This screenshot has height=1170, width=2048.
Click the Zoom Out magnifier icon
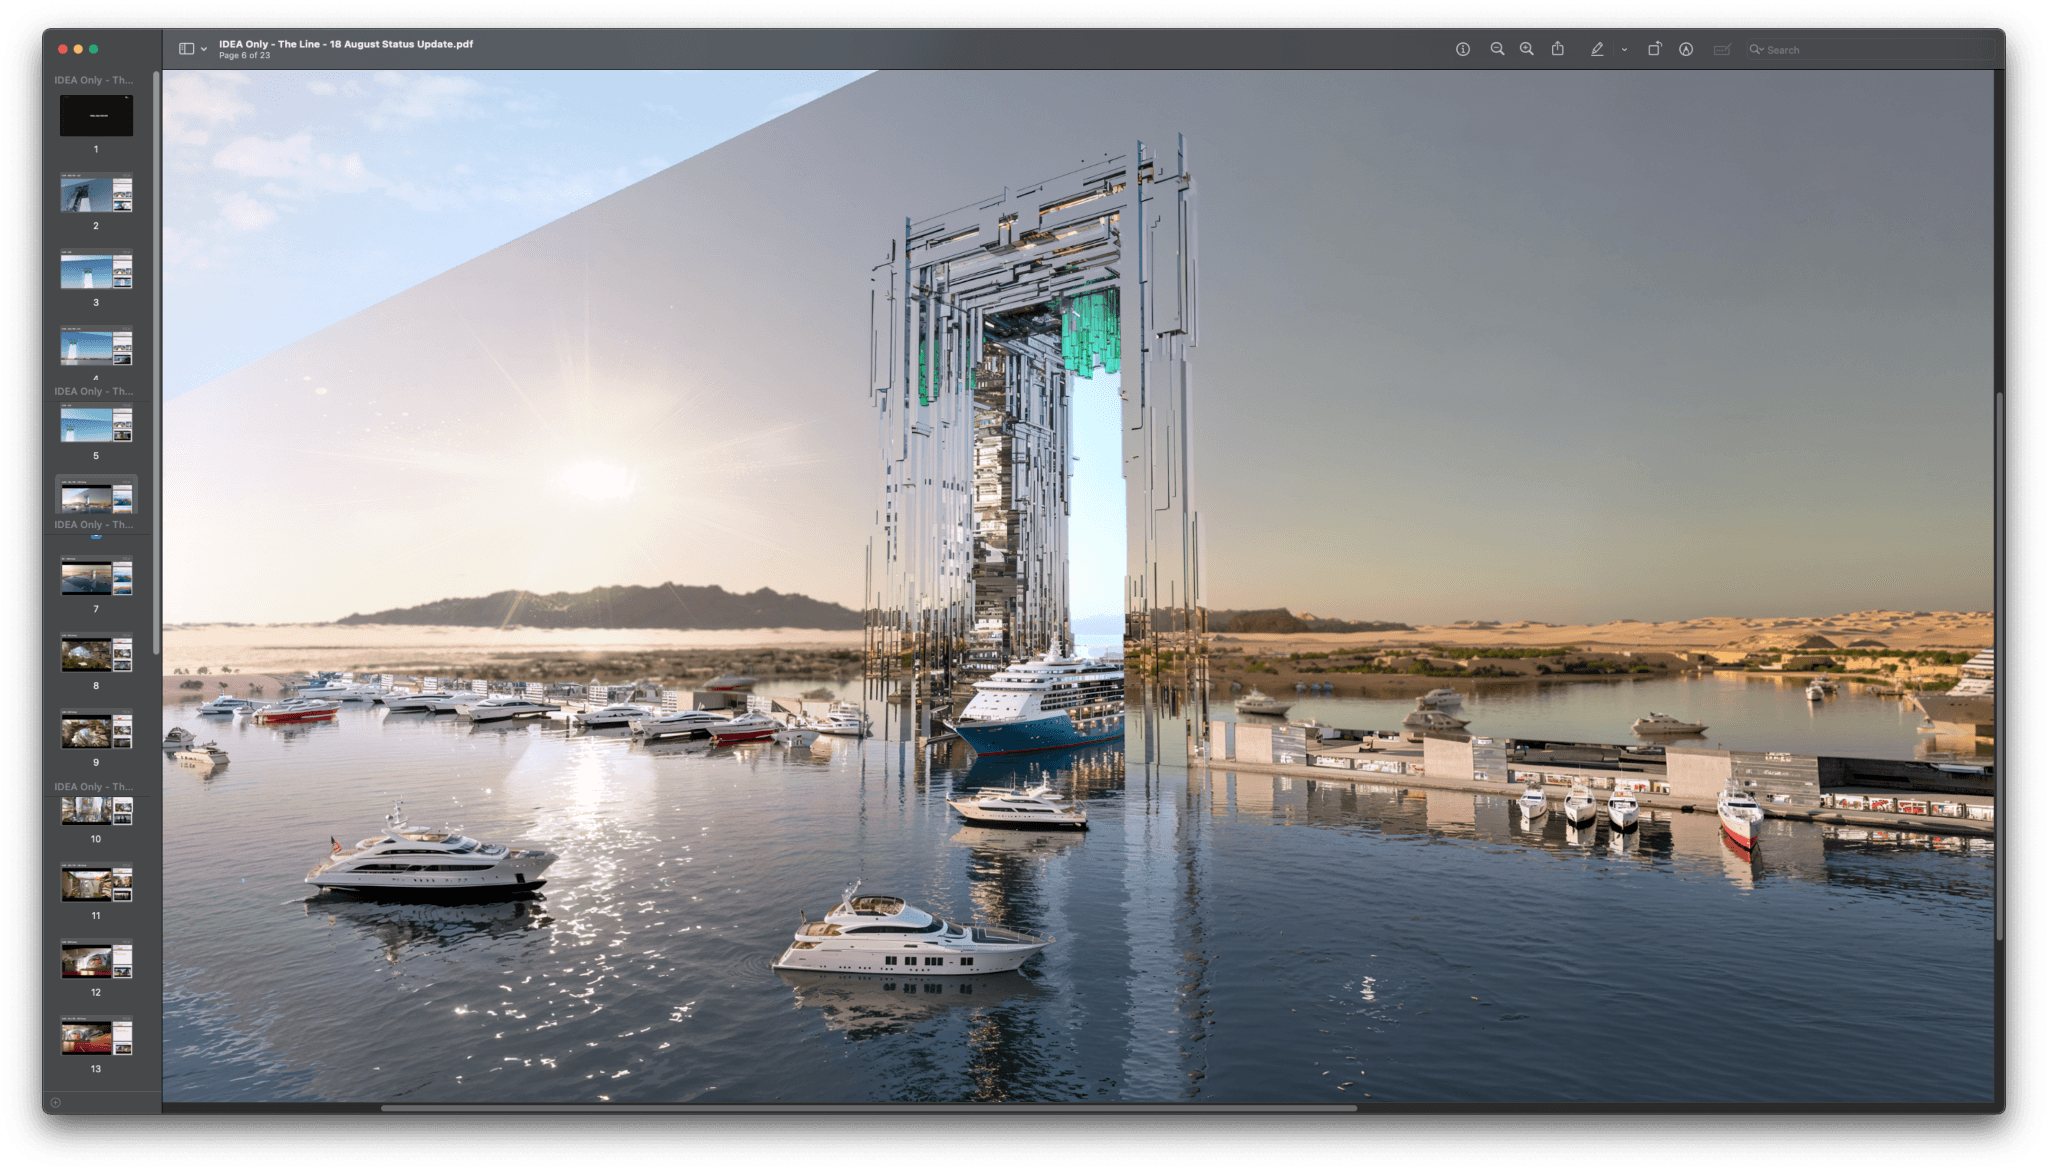coord(1497,49)
